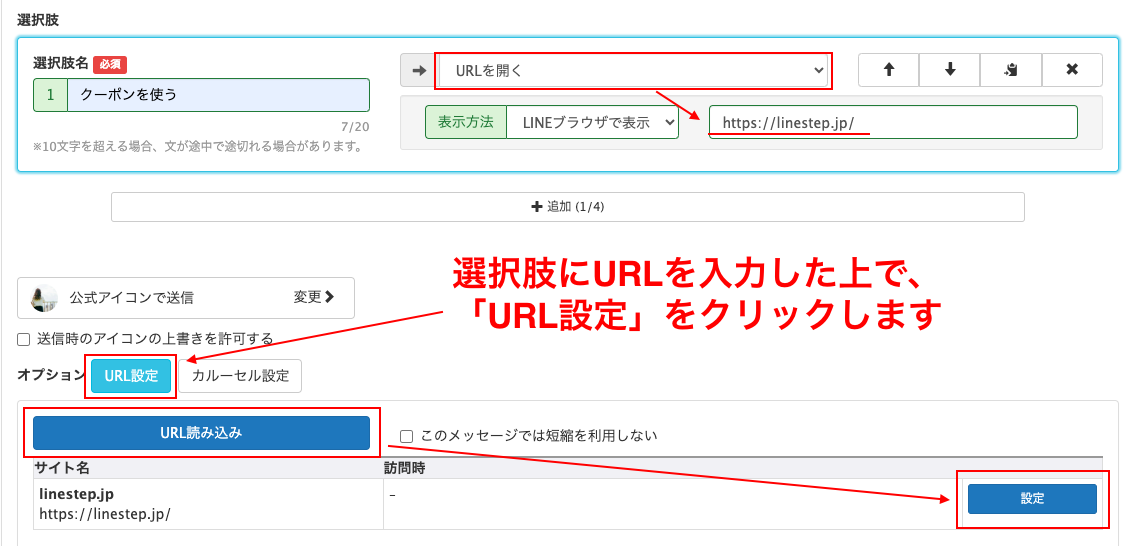Screen dimensions: 1126x546
Task: Click the URL読み込み button
Action: 201,432
